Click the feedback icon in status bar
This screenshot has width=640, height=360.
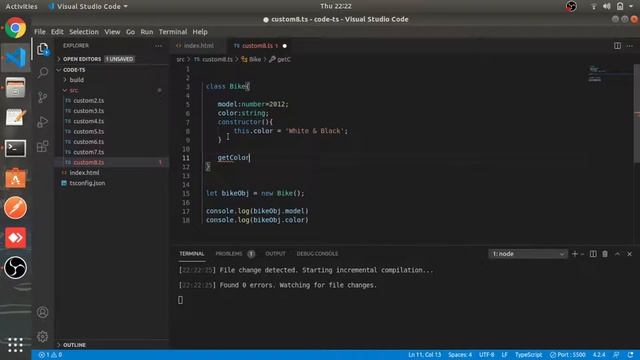(x=616, y=355)
